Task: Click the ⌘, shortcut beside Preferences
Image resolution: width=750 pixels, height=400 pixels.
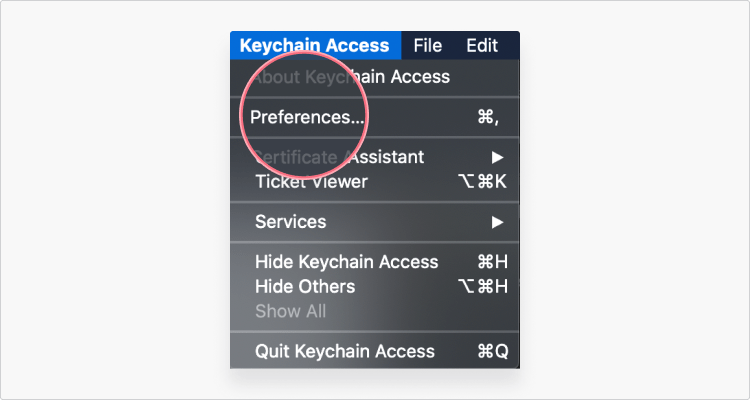Action: click(488, 118)
